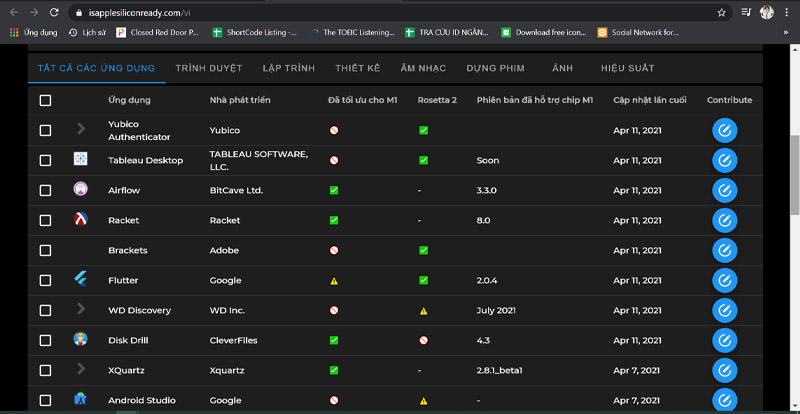Switch to the ÂM NHẠC tab

click(x=423, y=68)
